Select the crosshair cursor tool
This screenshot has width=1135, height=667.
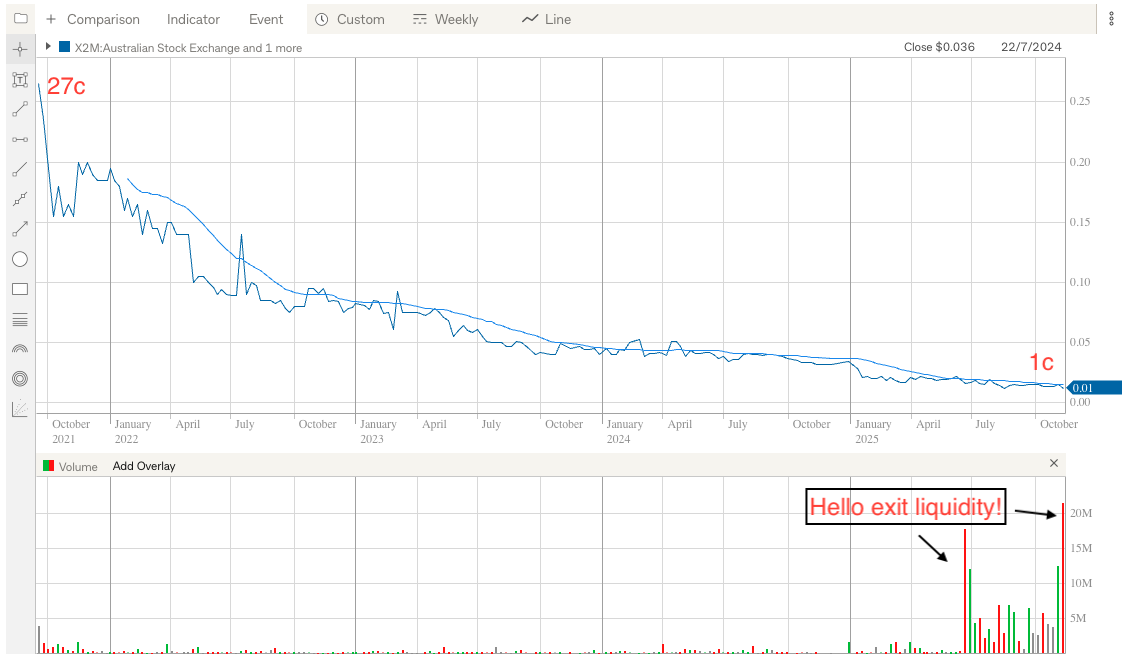[x=20, y=49]
